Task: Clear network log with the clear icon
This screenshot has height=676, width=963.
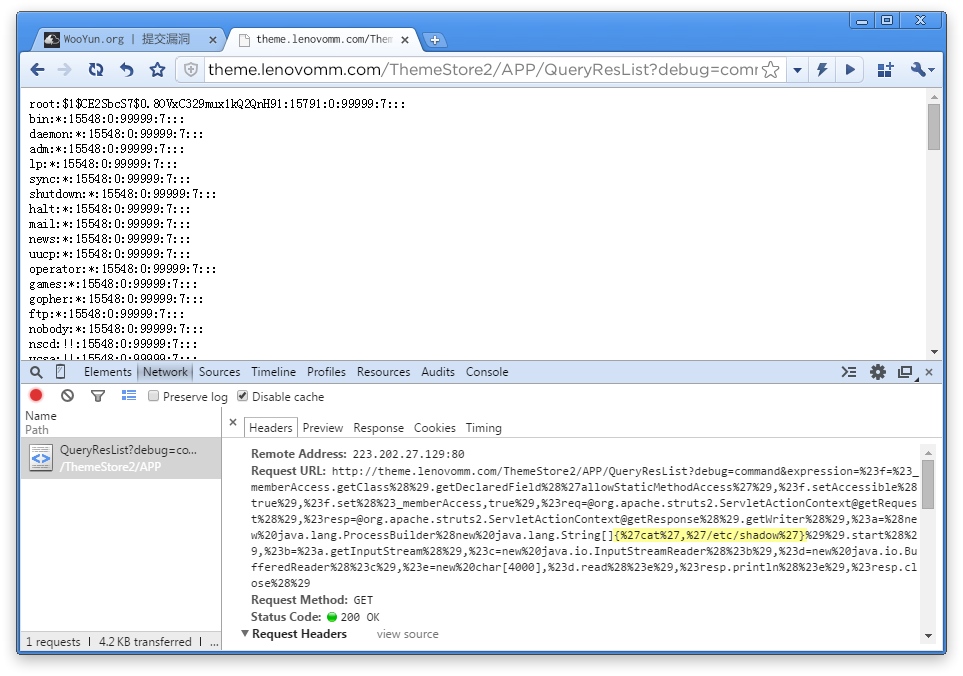Action: (68, 396)
